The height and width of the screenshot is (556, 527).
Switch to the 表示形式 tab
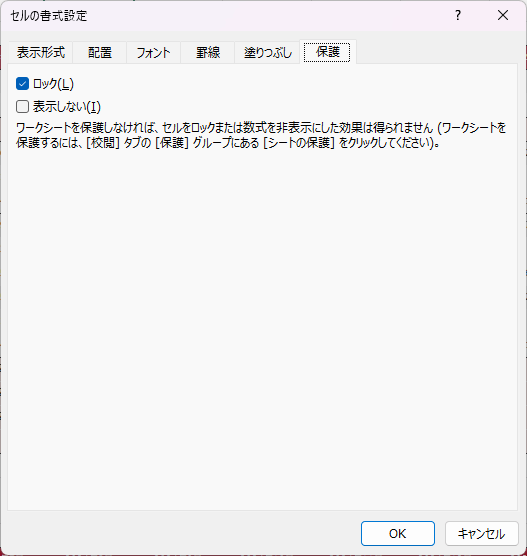coord(41,52)
